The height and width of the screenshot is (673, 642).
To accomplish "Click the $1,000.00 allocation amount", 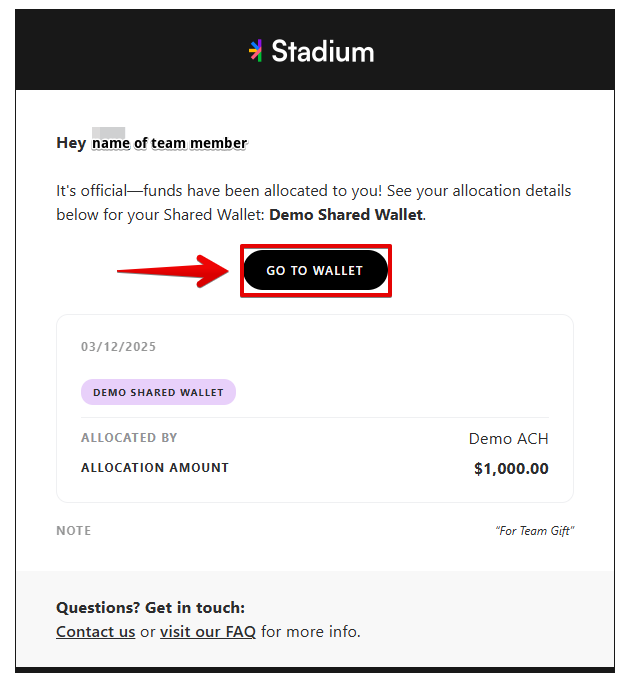I will [511, 468].
